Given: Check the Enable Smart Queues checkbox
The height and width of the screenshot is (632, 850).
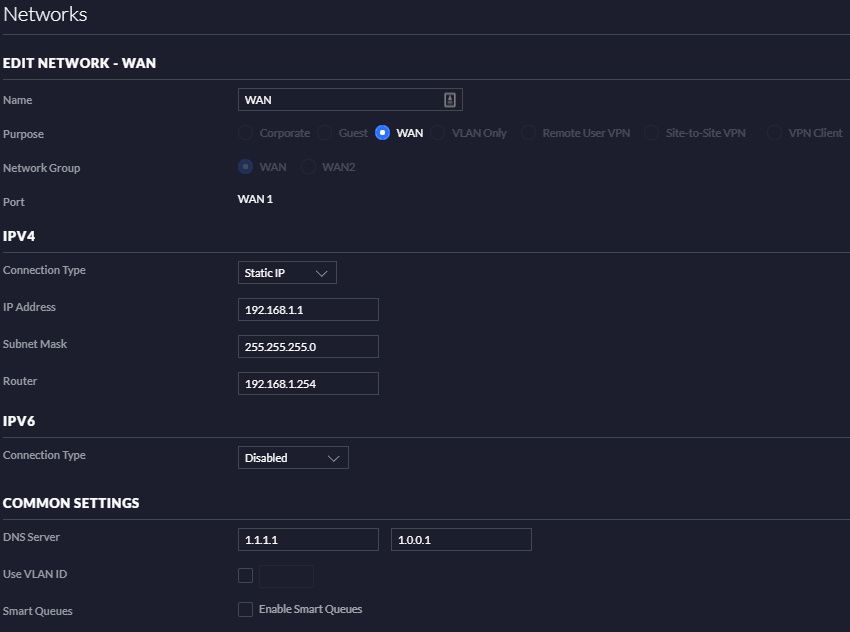Looking at the screenshot, I should point(246,610).
